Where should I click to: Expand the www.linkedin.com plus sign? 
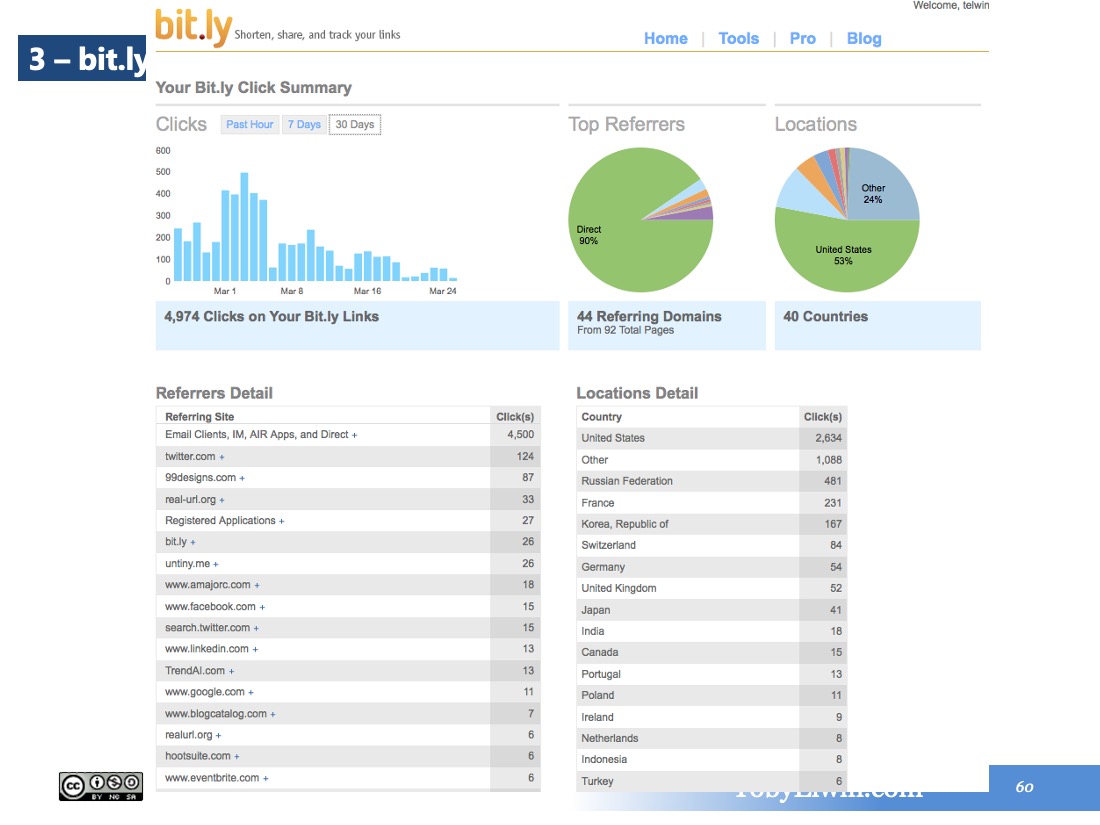point(255,650)
